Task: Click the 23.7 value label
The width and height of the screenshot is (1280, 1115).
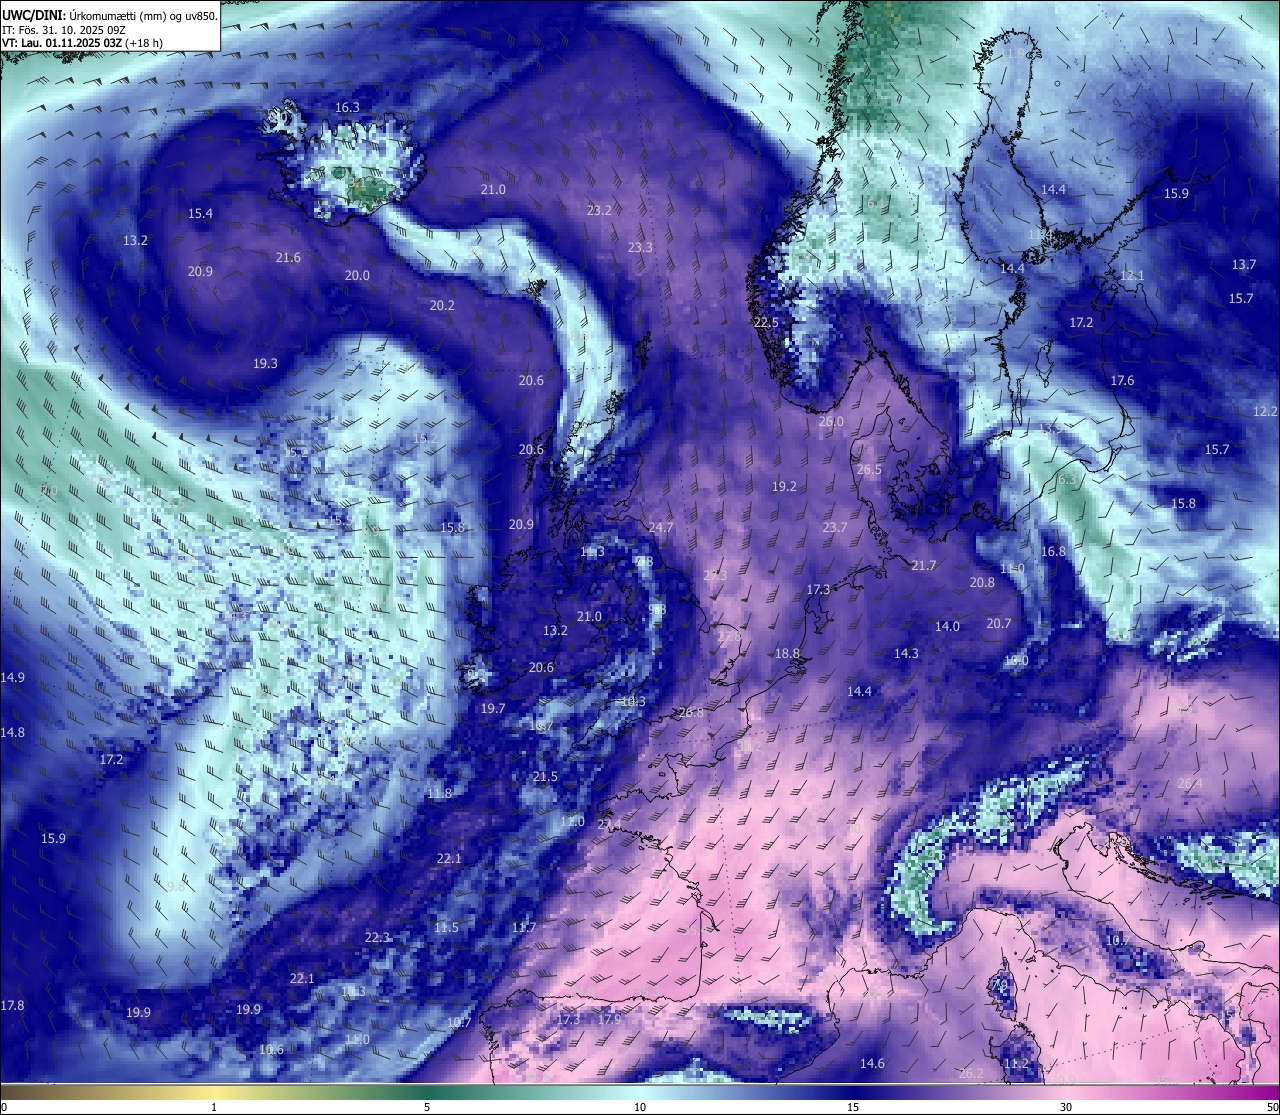Action: [834, 527]
